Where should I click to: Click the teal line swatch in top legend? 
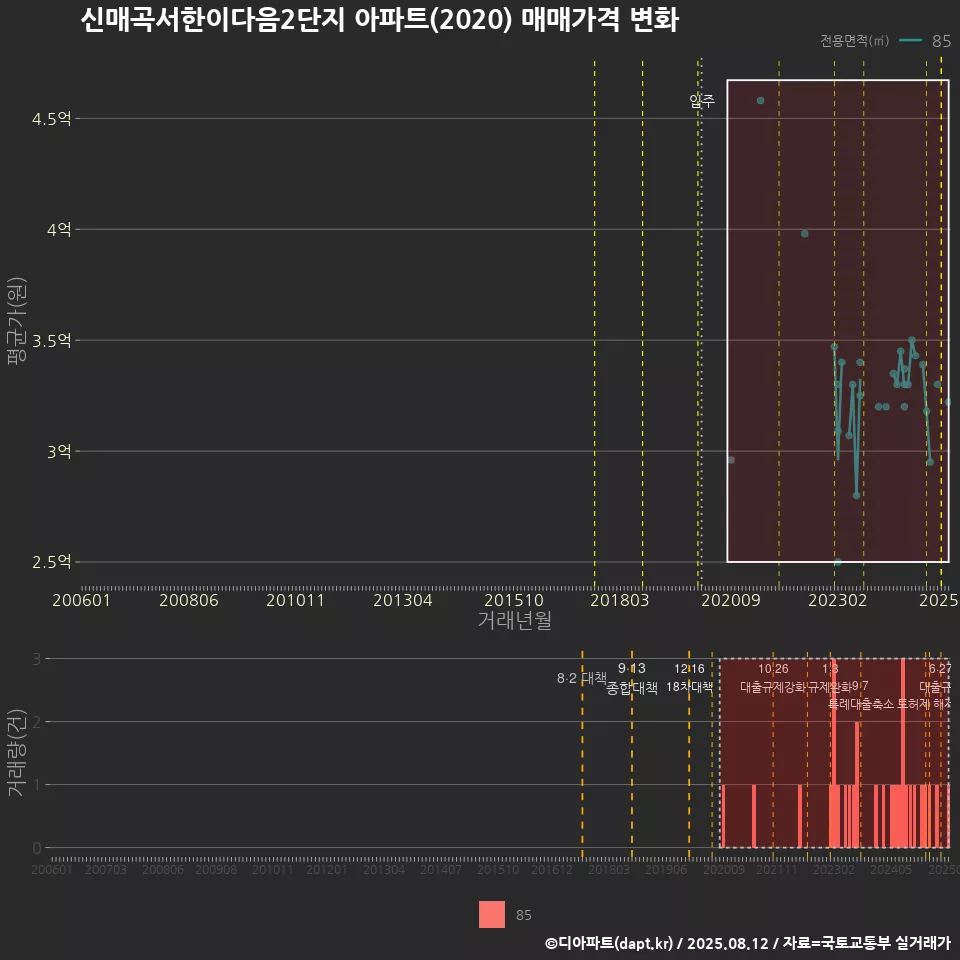tap(910, 41)
